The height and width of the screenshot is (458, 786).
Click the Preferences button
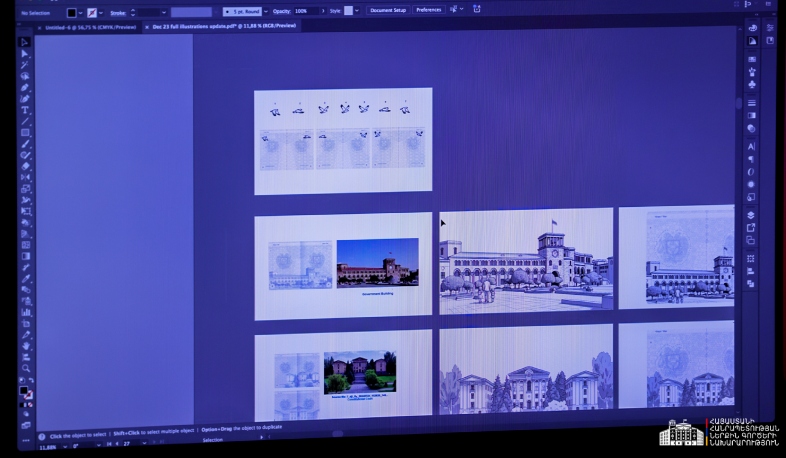[x=428, y=10]
